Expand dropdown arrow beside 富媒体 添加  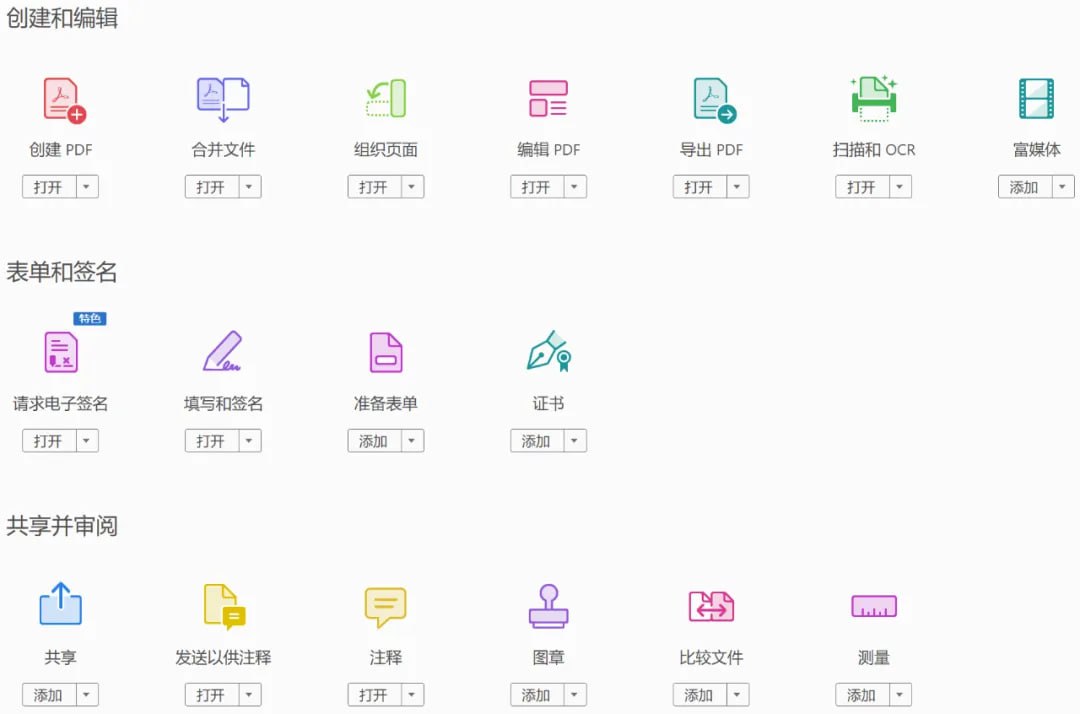pyautogui.click(x=1062, y=187)
